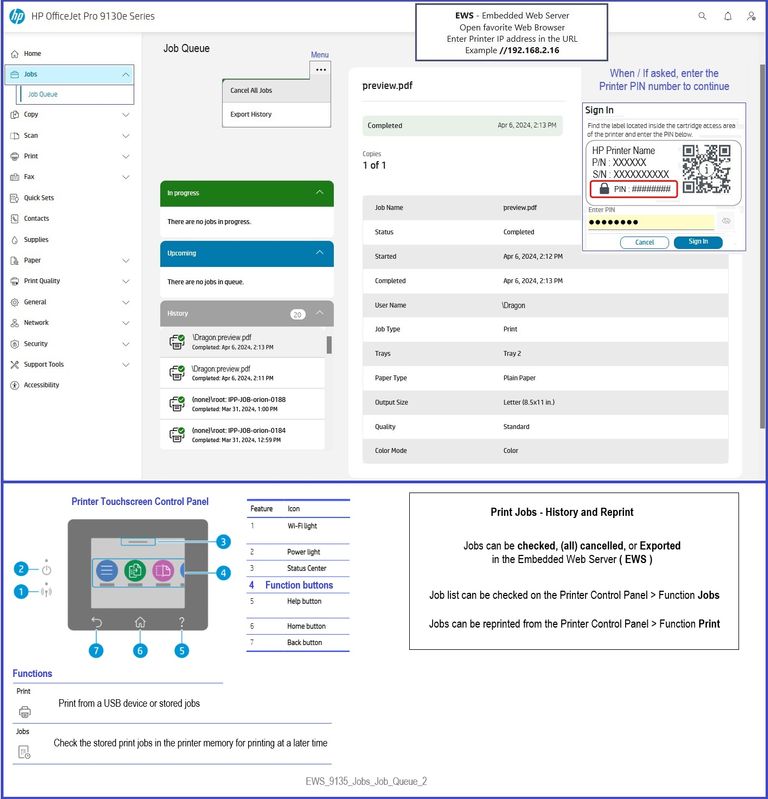Expand the Support Tools section

point(125,365)
